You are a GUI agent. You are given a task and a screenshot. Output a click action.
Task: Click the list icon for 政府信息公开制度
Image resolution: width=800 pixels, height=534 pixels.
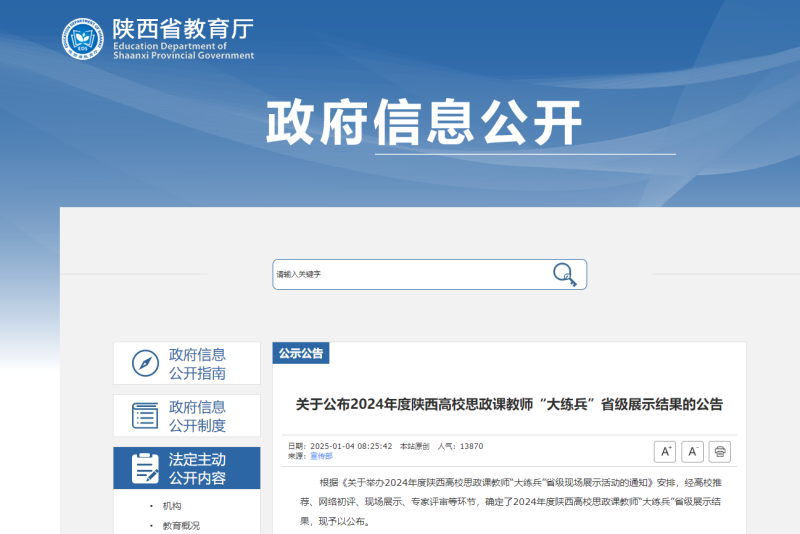coord(146,415)
